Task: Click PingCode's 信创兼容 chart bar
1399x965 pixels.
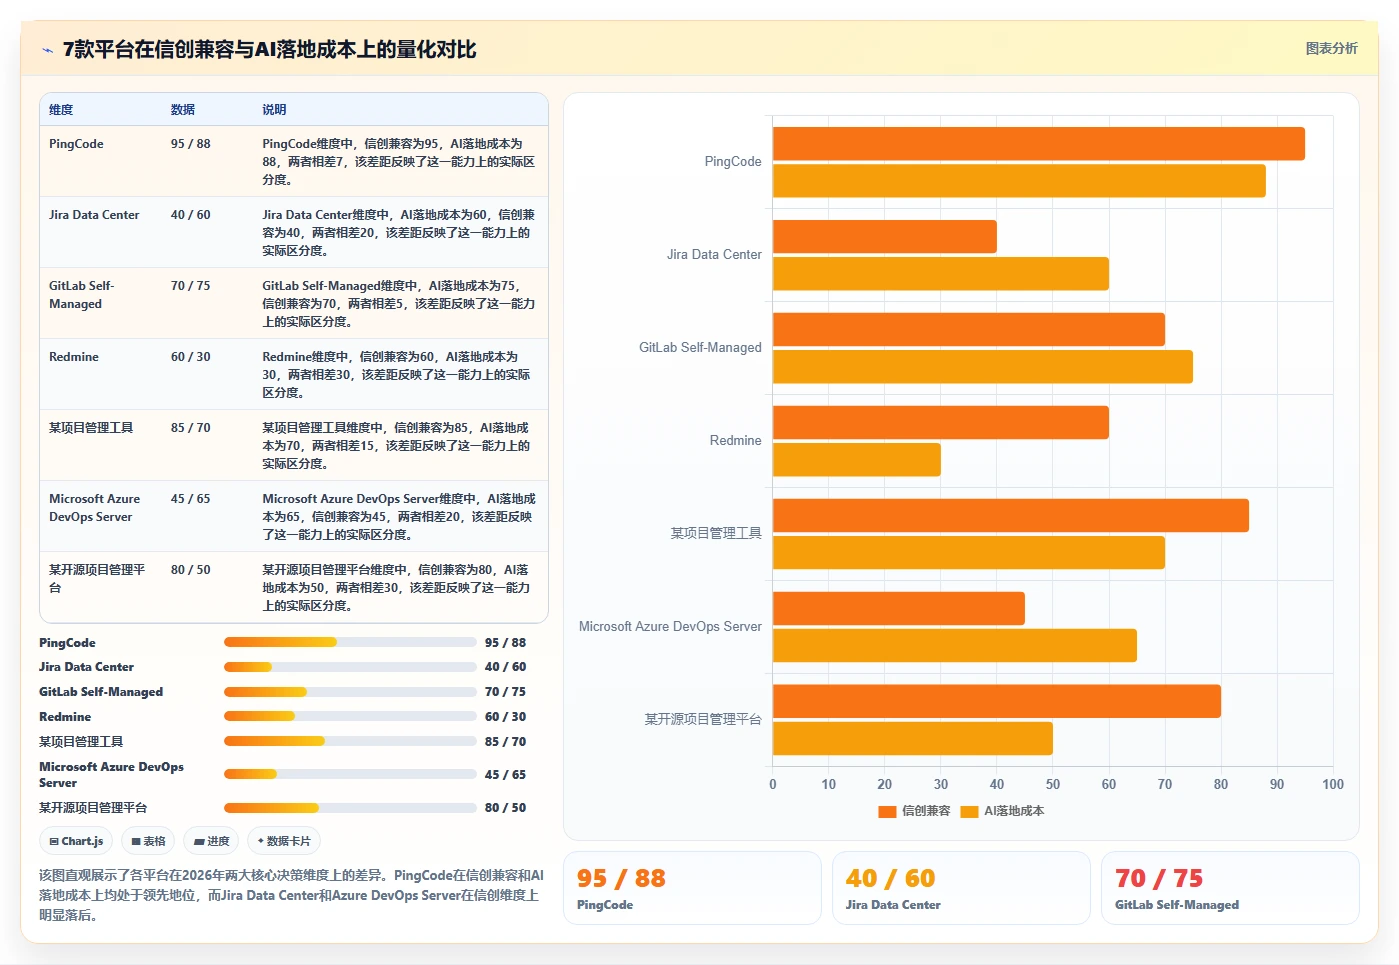Action: (x=1038, y=144)
